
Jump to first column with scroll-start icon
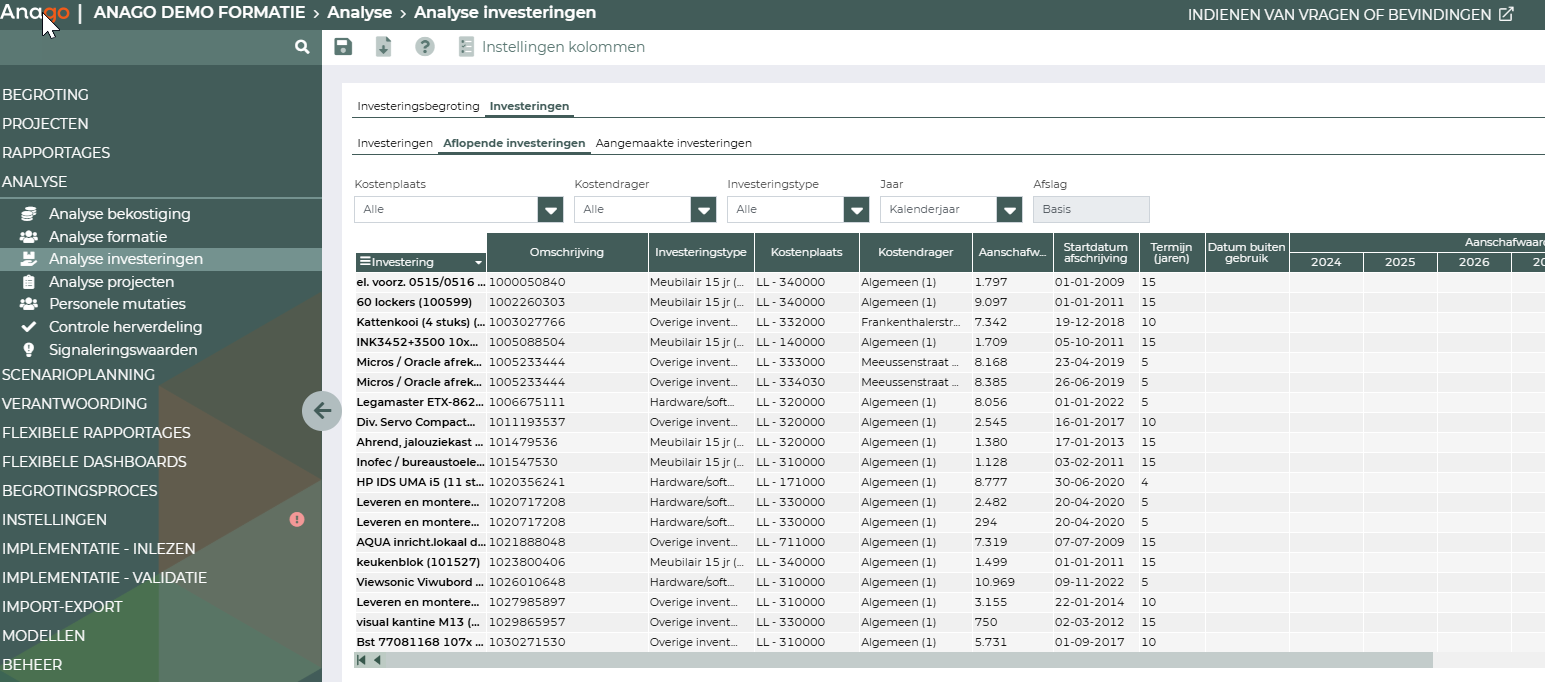pos(361,660)
